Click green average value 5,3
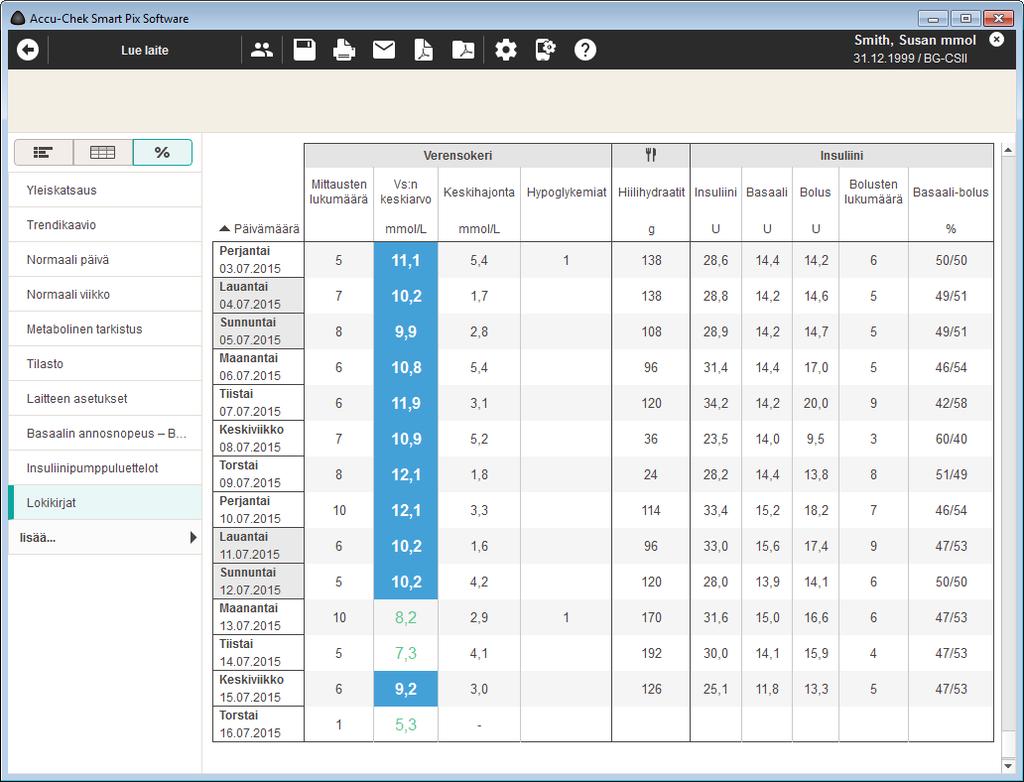This screenshot has width=1024, height=782. 406,725
